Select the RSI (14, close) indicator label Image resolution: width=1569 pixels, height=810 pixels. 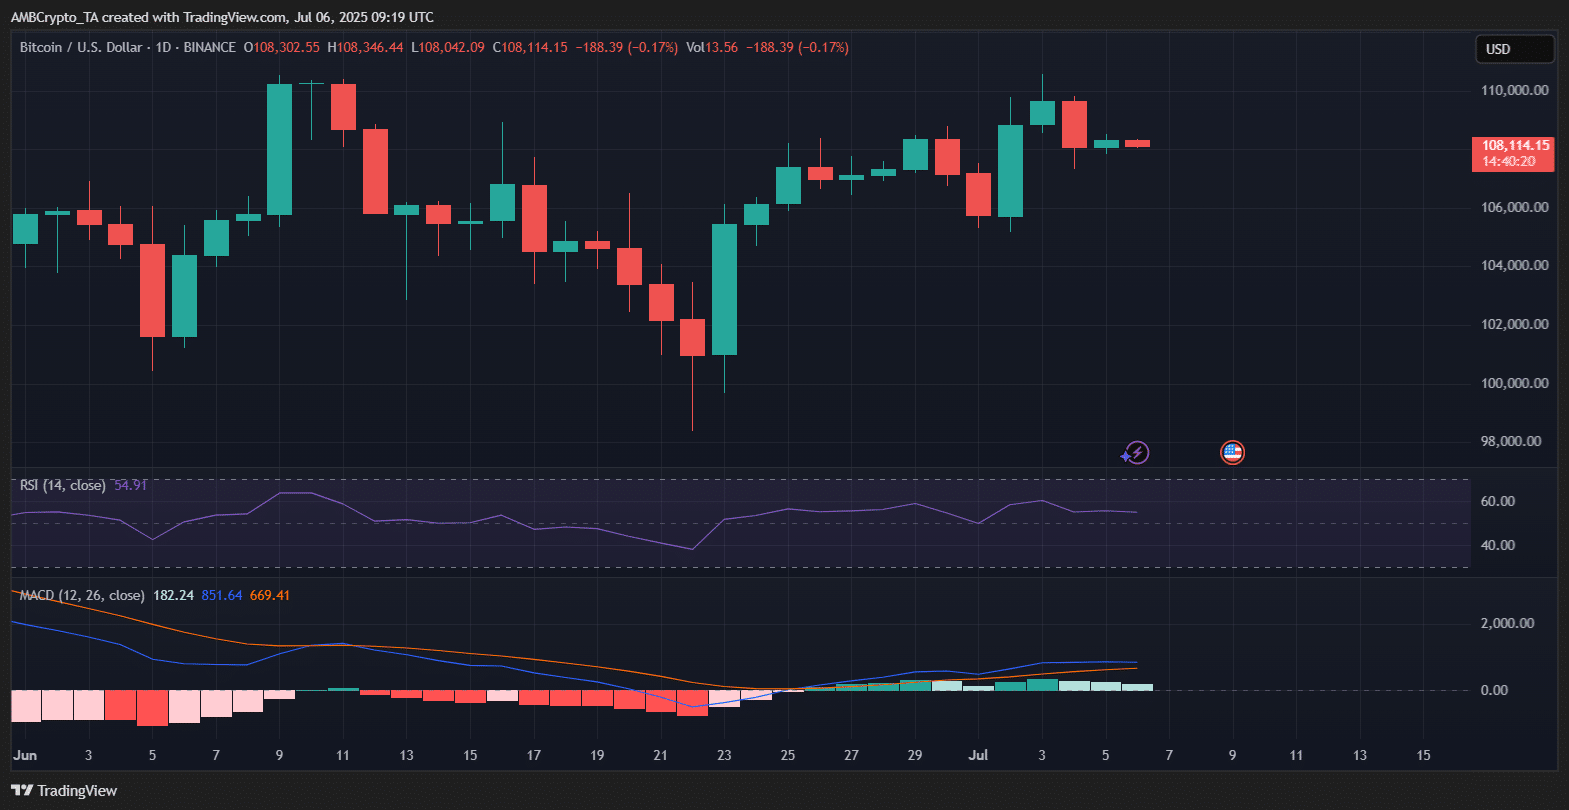click(x=62, y=485)
